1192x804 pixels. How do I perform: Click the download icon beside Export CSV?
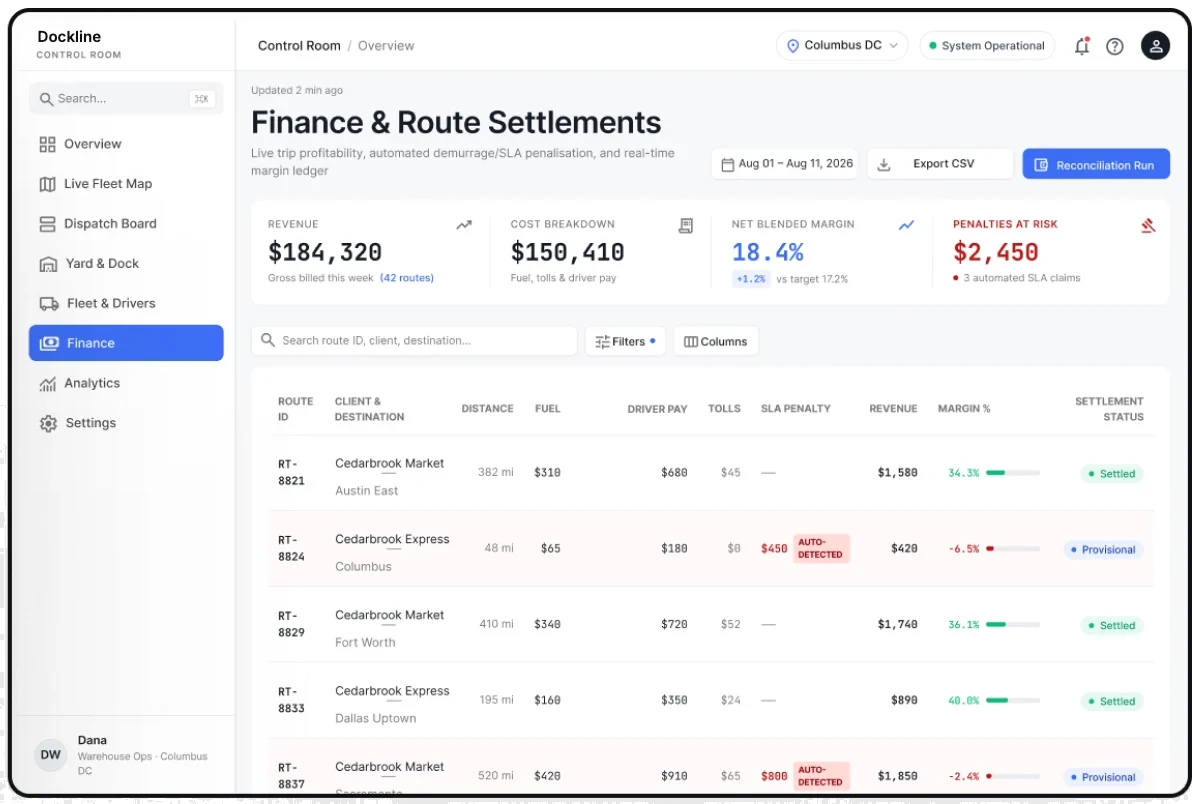click(883, 164)
